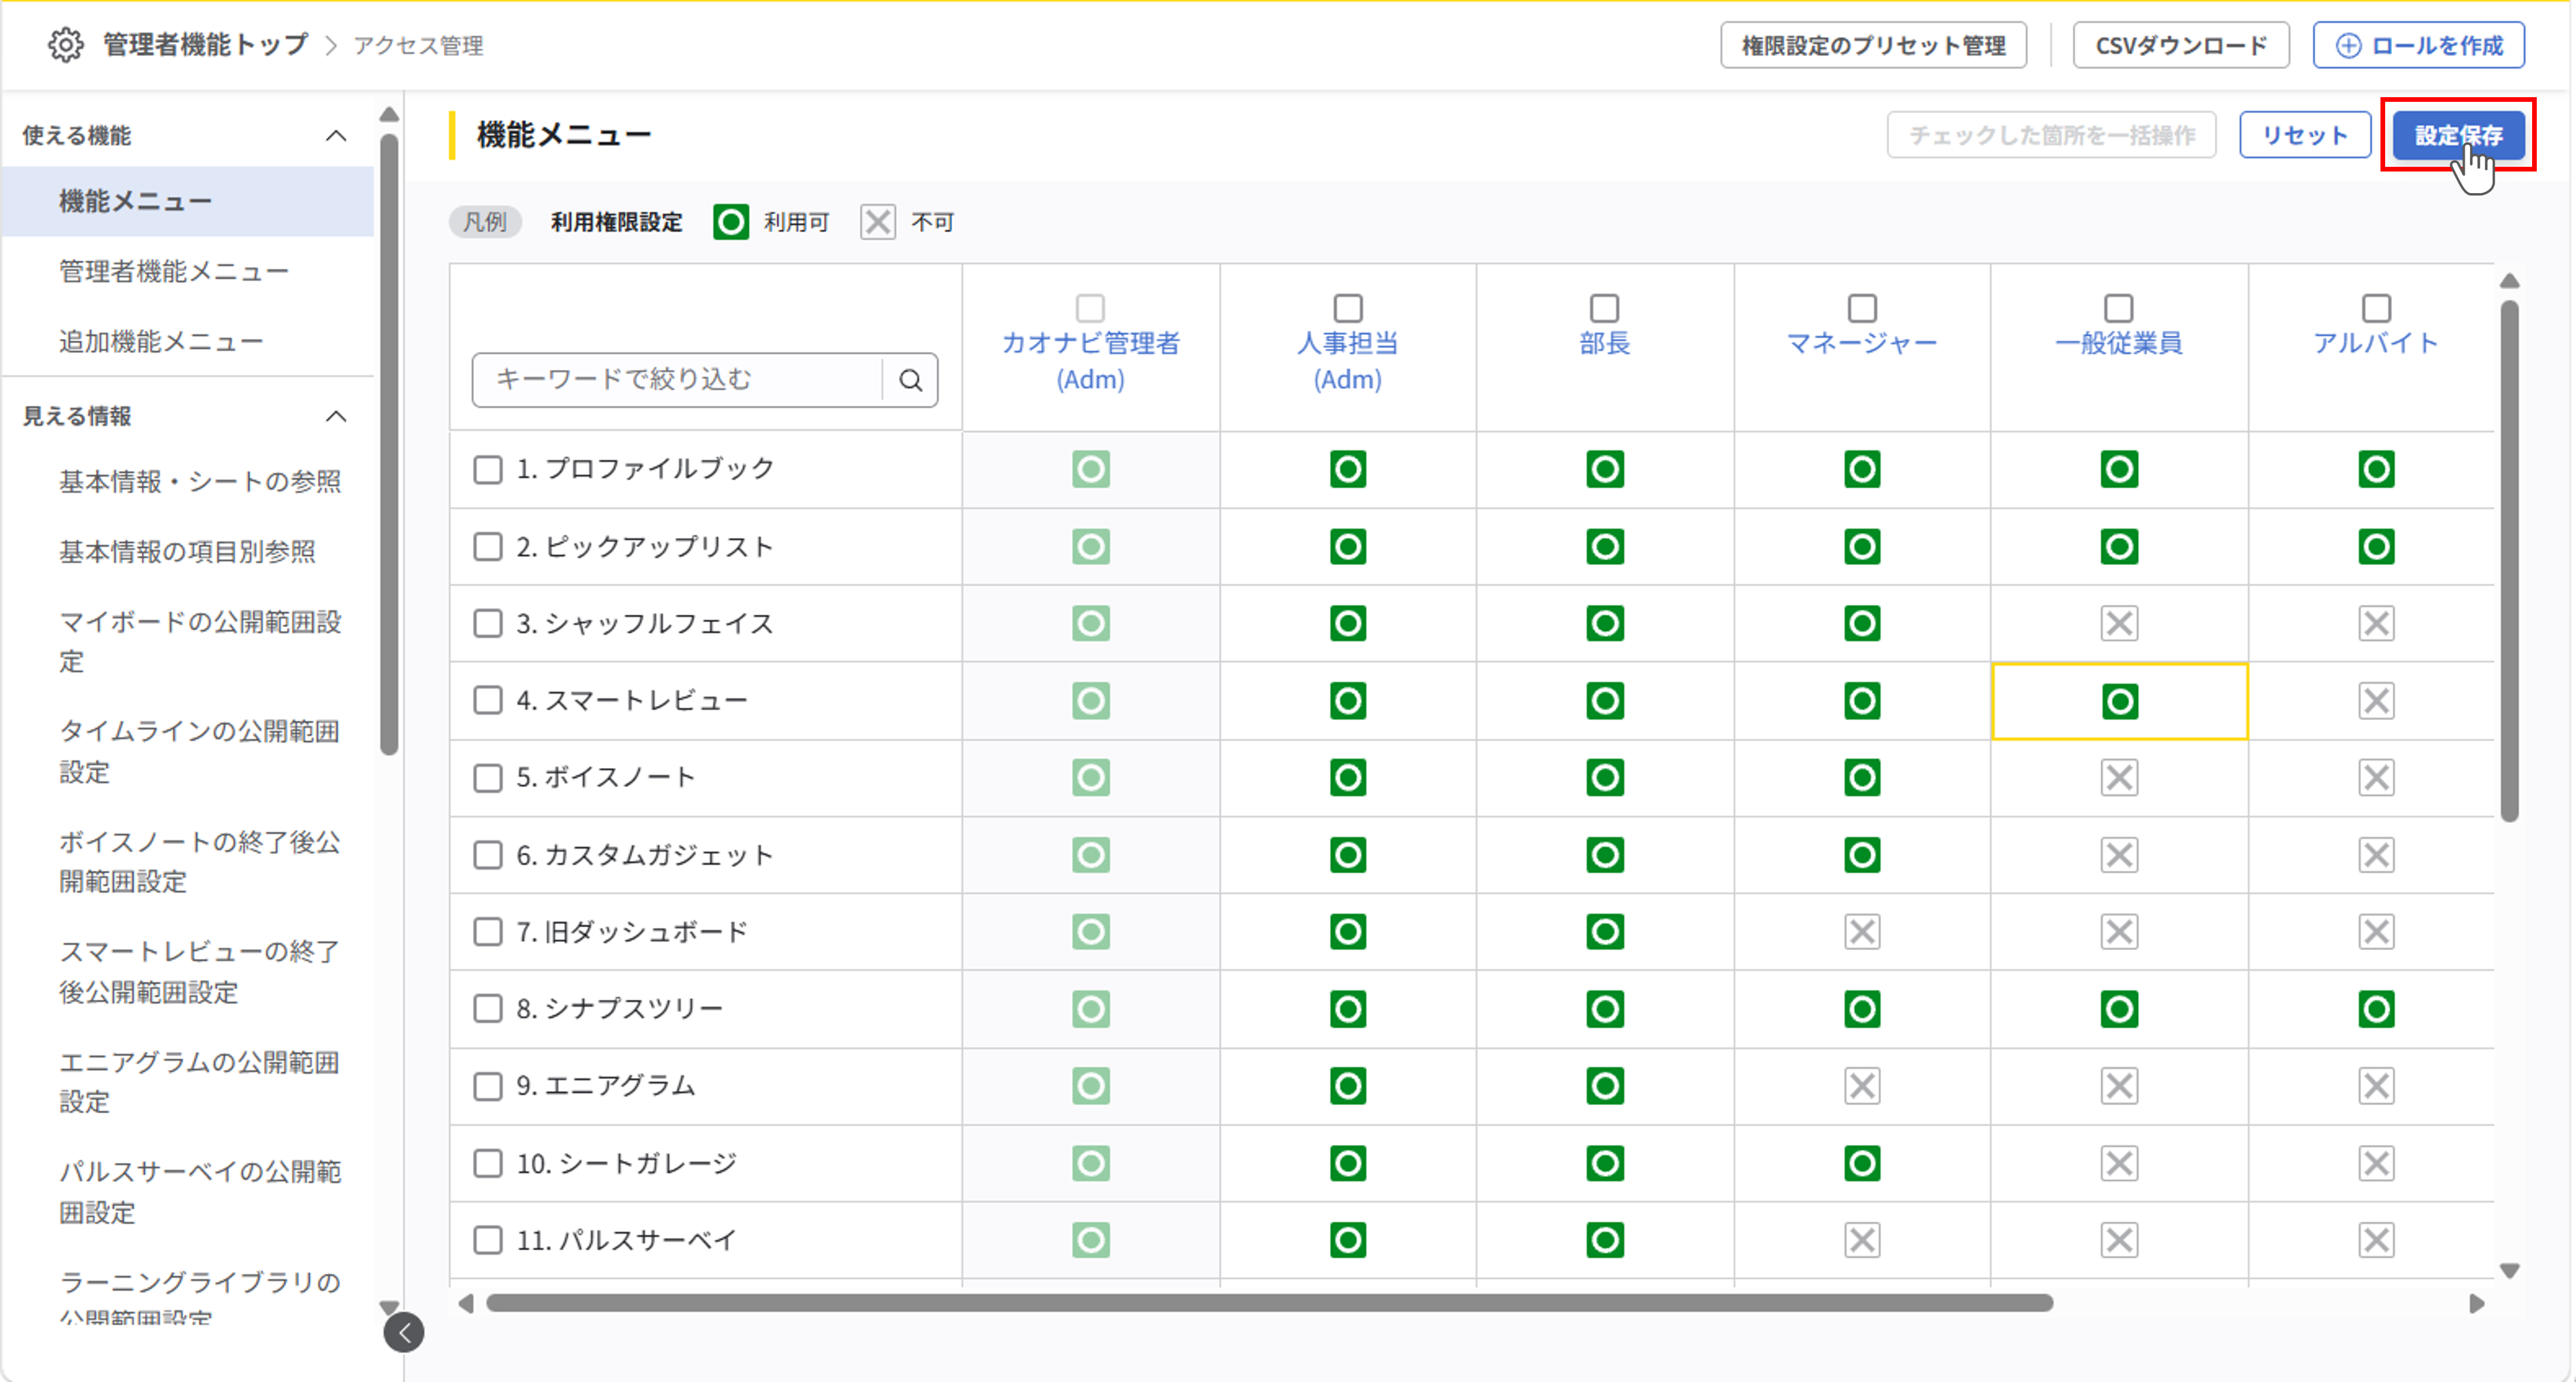Toggle プロファイルブック permission for 人事担当(Adm)
This screenshot has width=2576, height=1382.
pyautogui.click(x=1347, y=469)
